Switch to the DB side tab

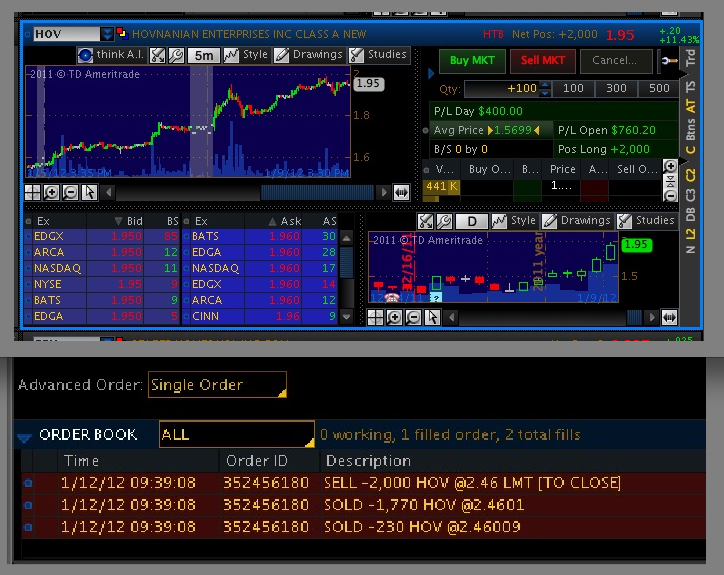coord(690,214)
